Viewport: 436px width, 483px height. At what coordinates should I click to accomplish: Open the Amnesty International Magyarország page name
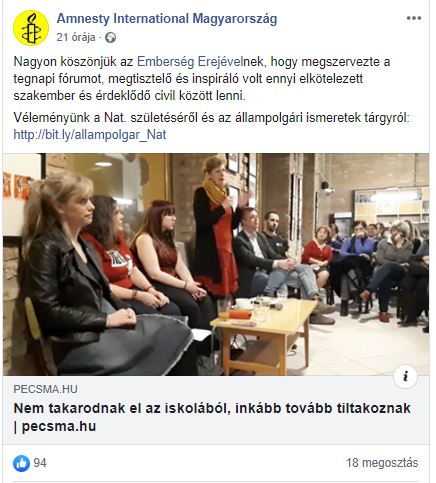167,19
